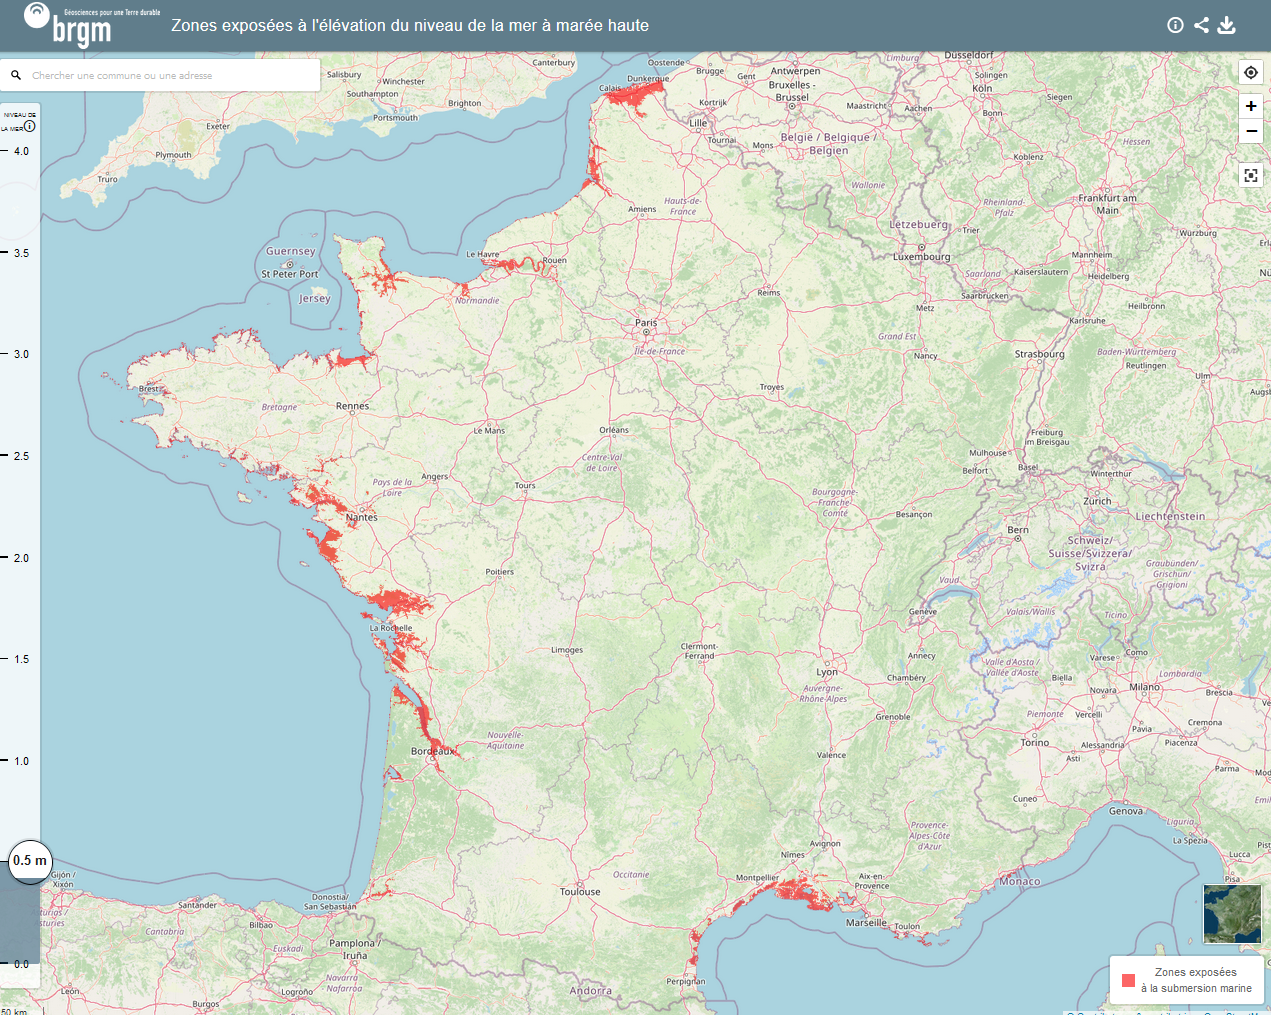The height and width of the screenshot is (1015, 1271).
Task: Click the 'Poitiers' label on the map
Action: point(500,572)
